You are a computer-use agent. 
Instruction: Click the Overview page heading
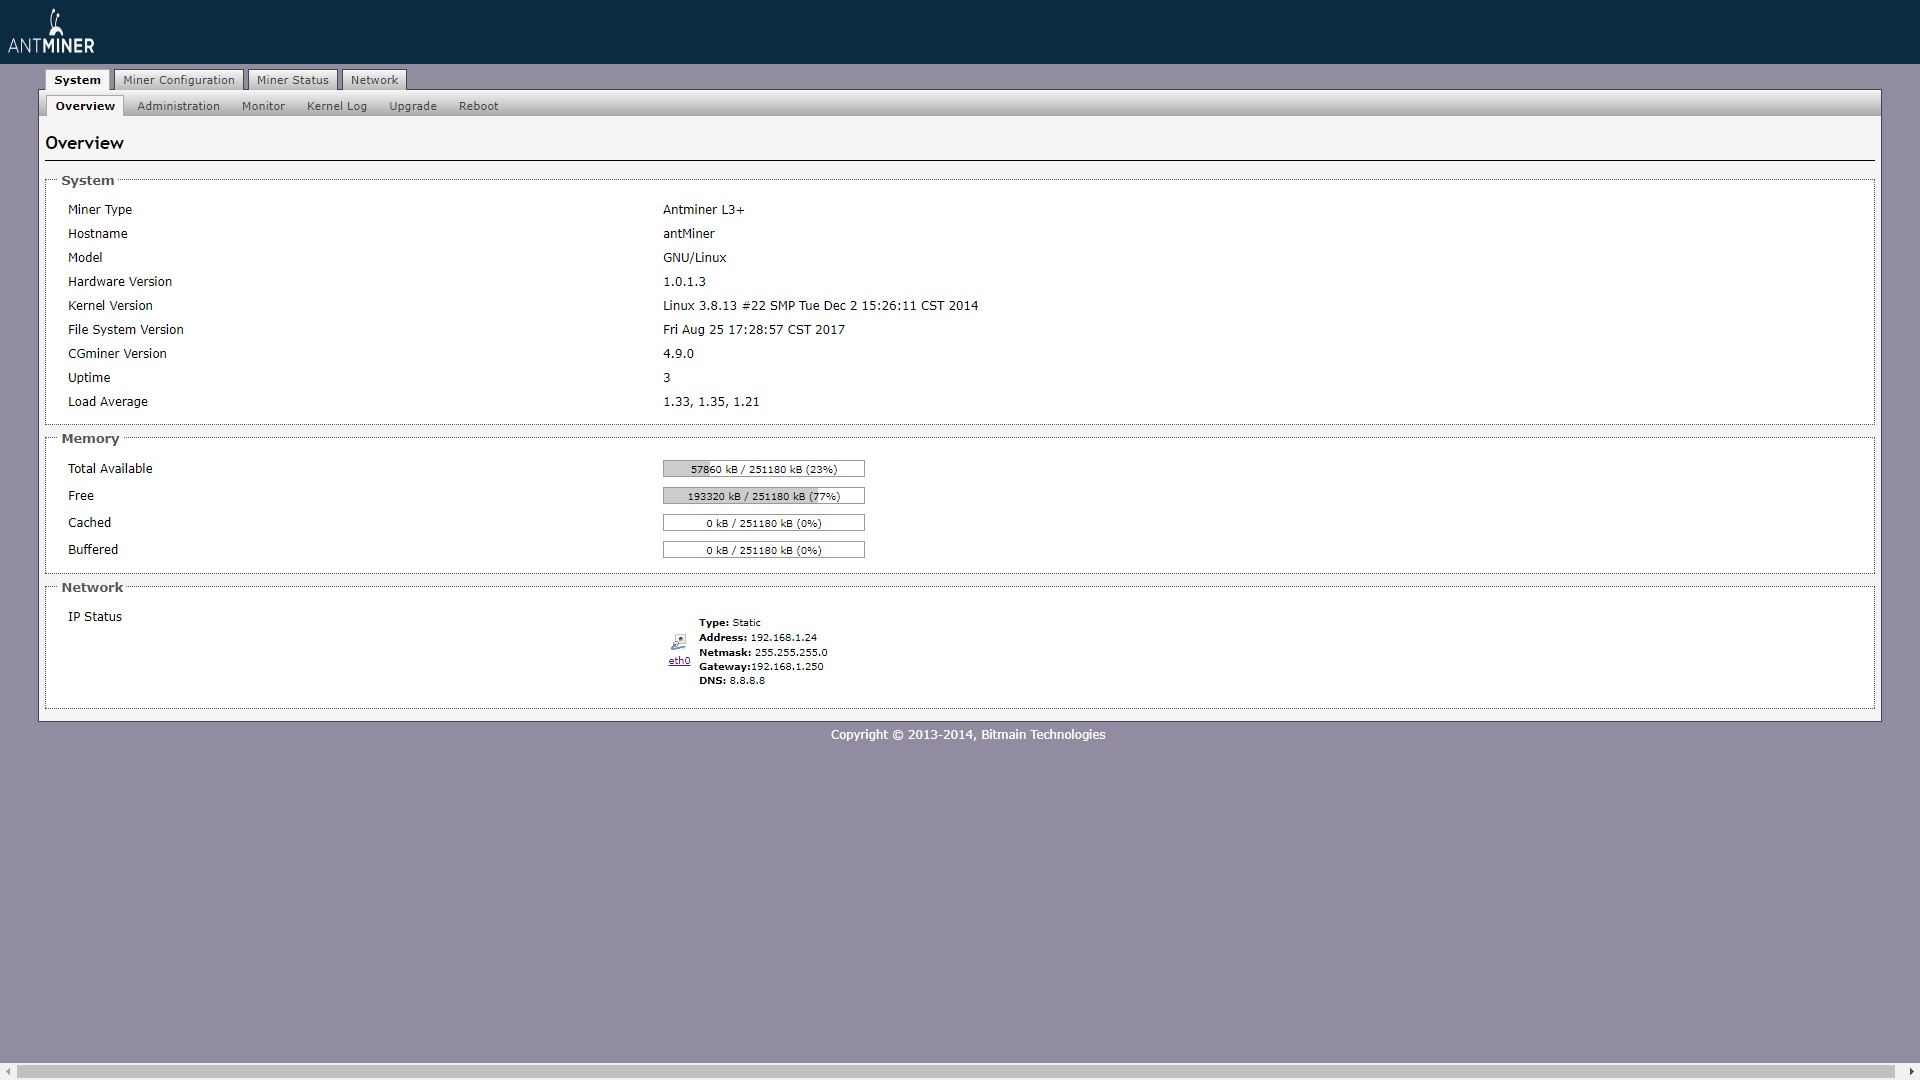(84, 143)
